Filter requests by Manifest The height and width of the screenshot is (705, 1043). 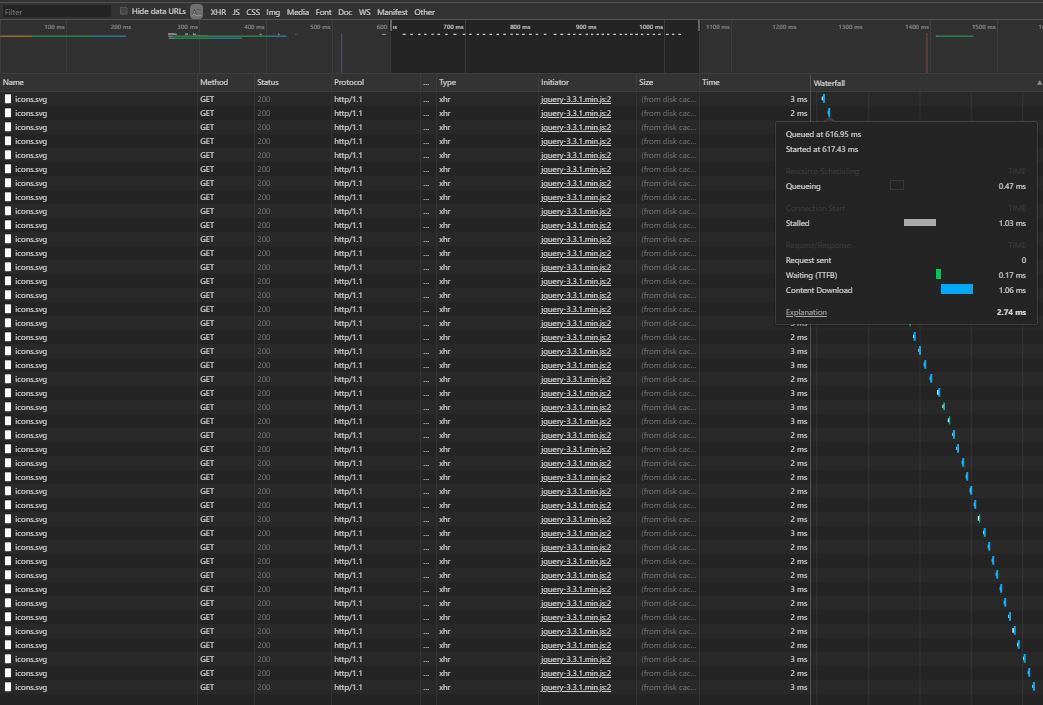(x=392, y=12)
